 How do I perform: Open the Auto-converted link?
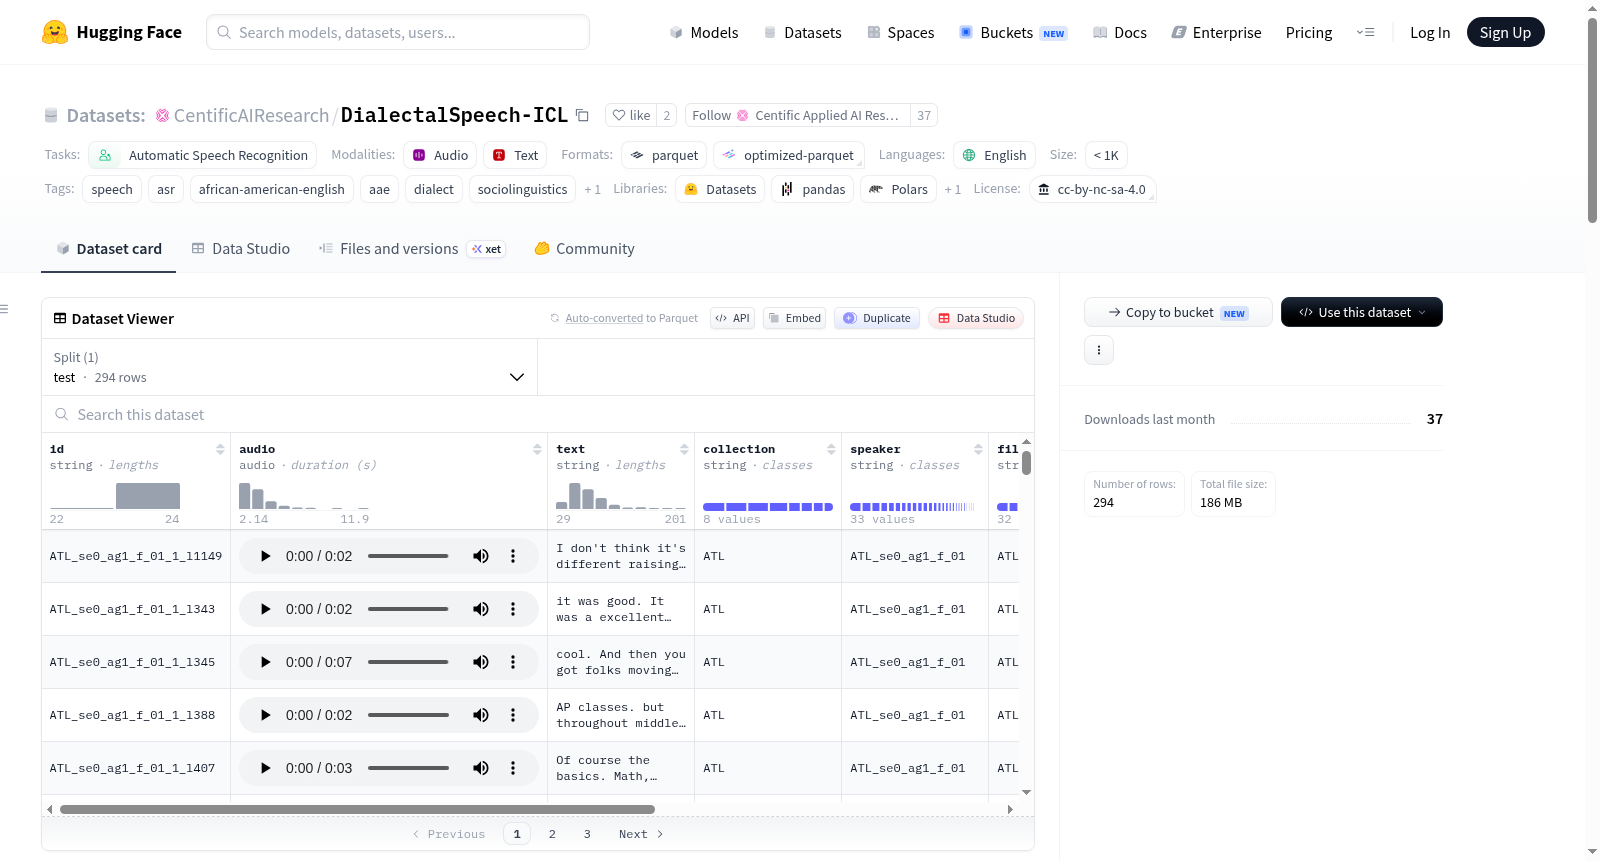pyautogui.click(x=604, y=318)
